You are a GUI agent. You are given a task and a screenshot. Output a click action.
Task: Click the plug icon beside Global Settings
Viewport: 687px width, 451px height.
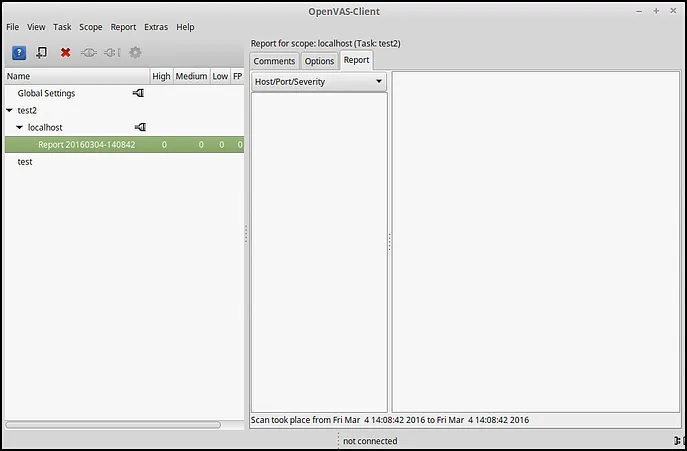pyautogui.click(x=138, y=93)
